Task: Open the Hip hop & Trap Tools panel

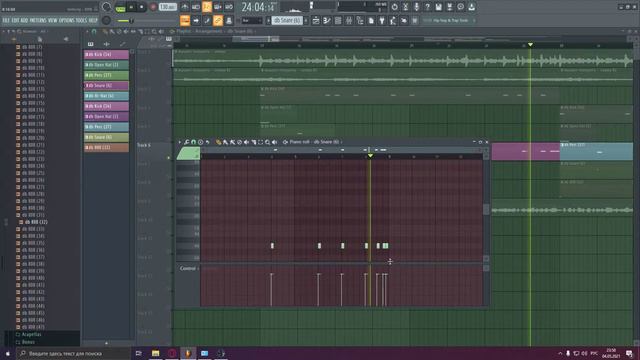Action: 449,20
